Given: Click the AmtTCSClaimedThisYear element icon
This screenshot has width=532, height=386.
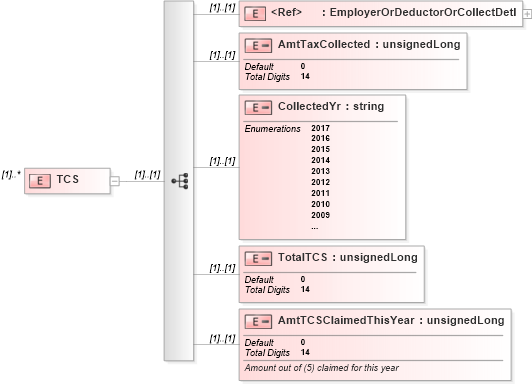Looking at the screenshot, I should point(258,322).
